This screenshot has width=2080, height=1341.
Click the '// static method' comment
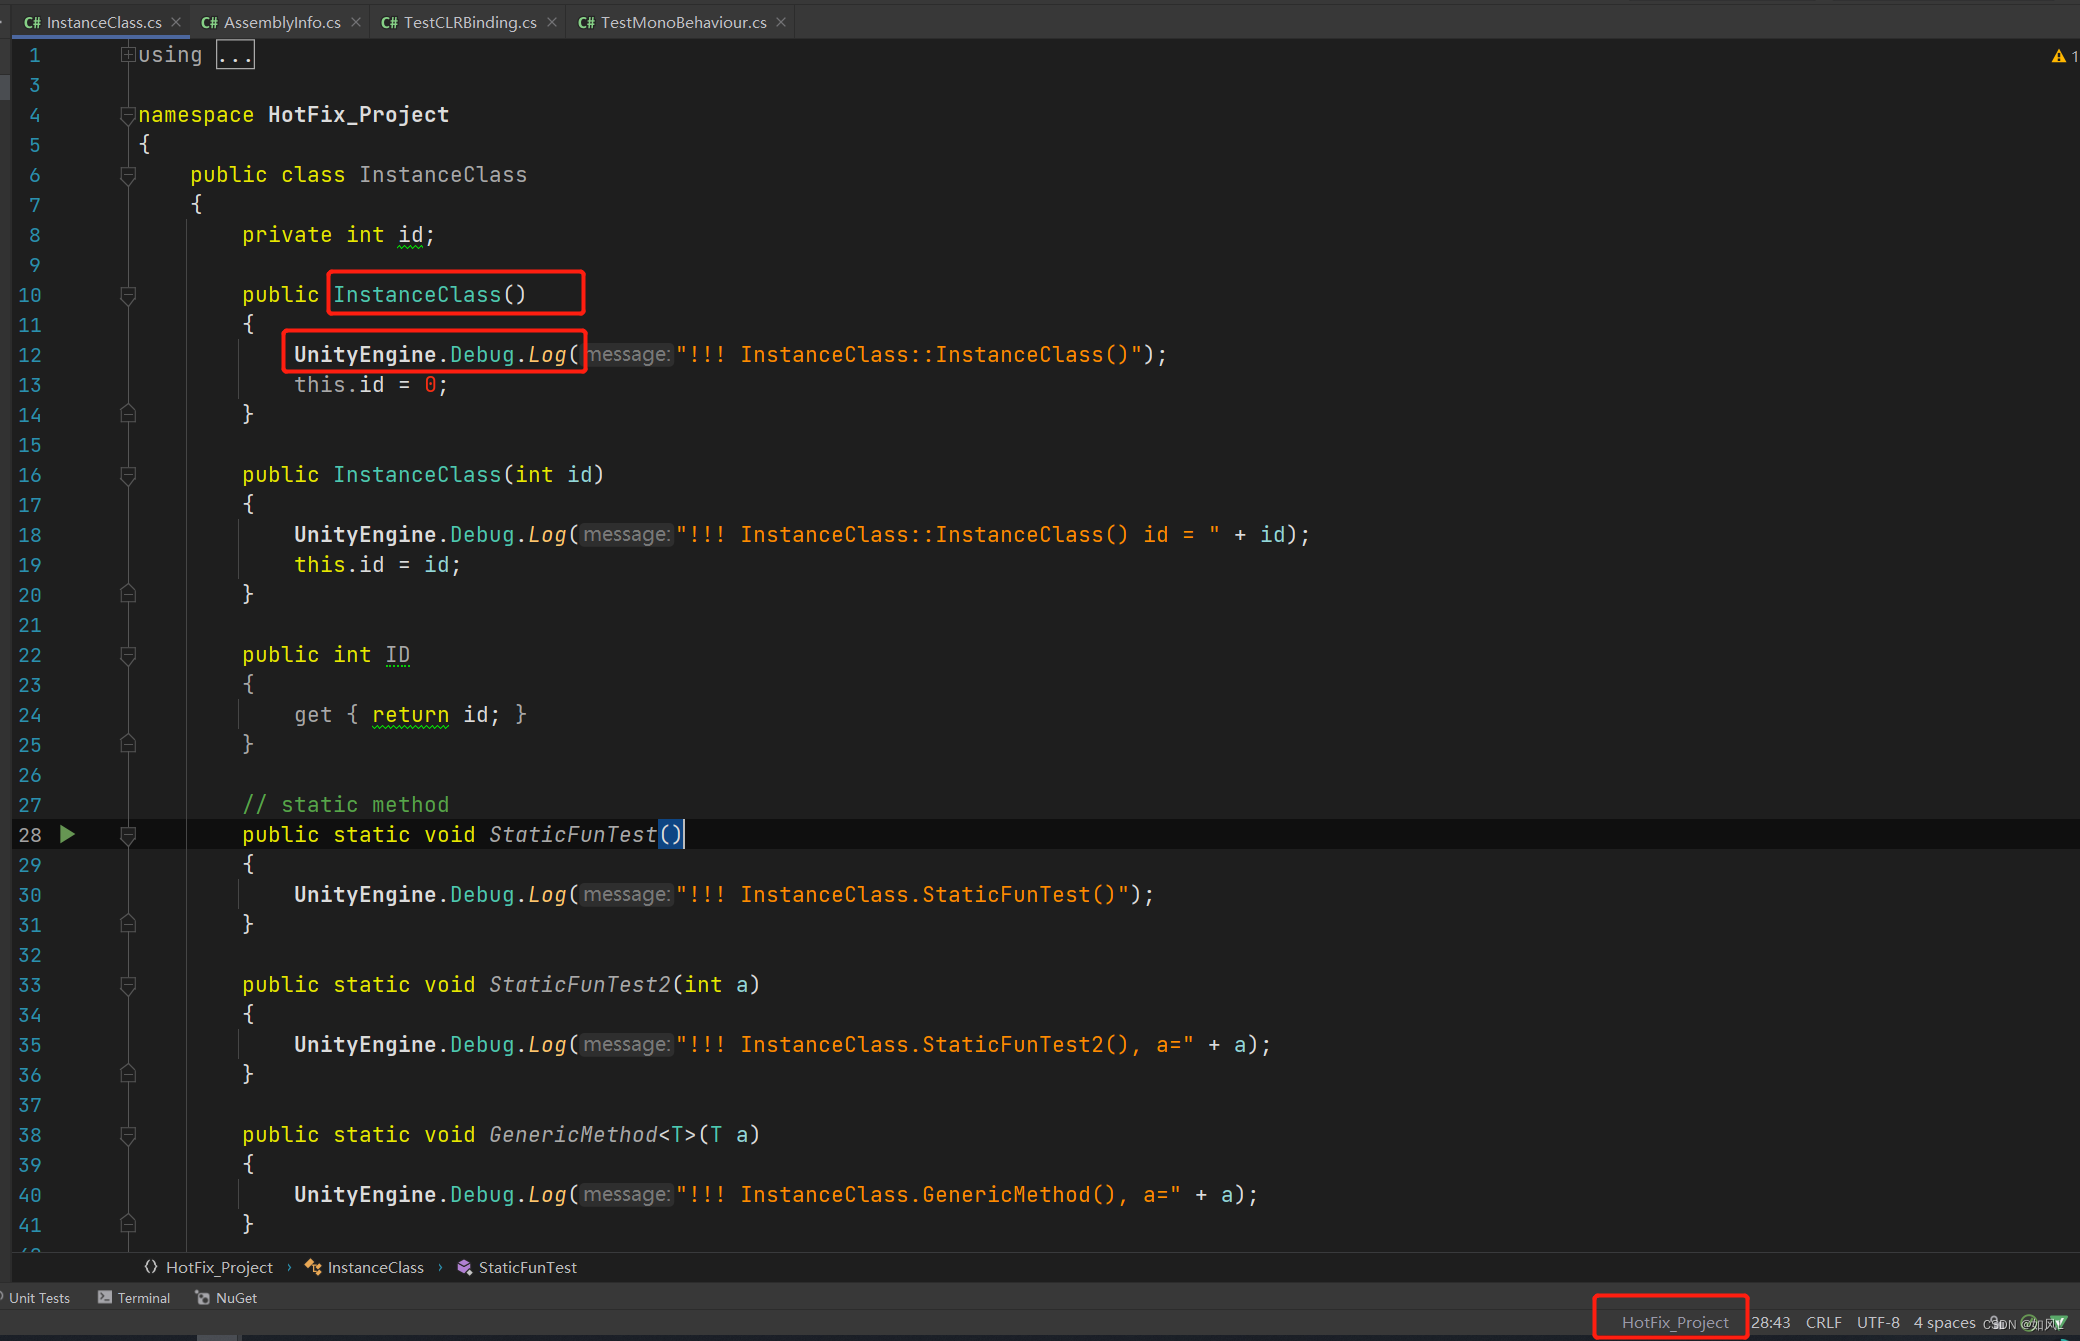345,805
